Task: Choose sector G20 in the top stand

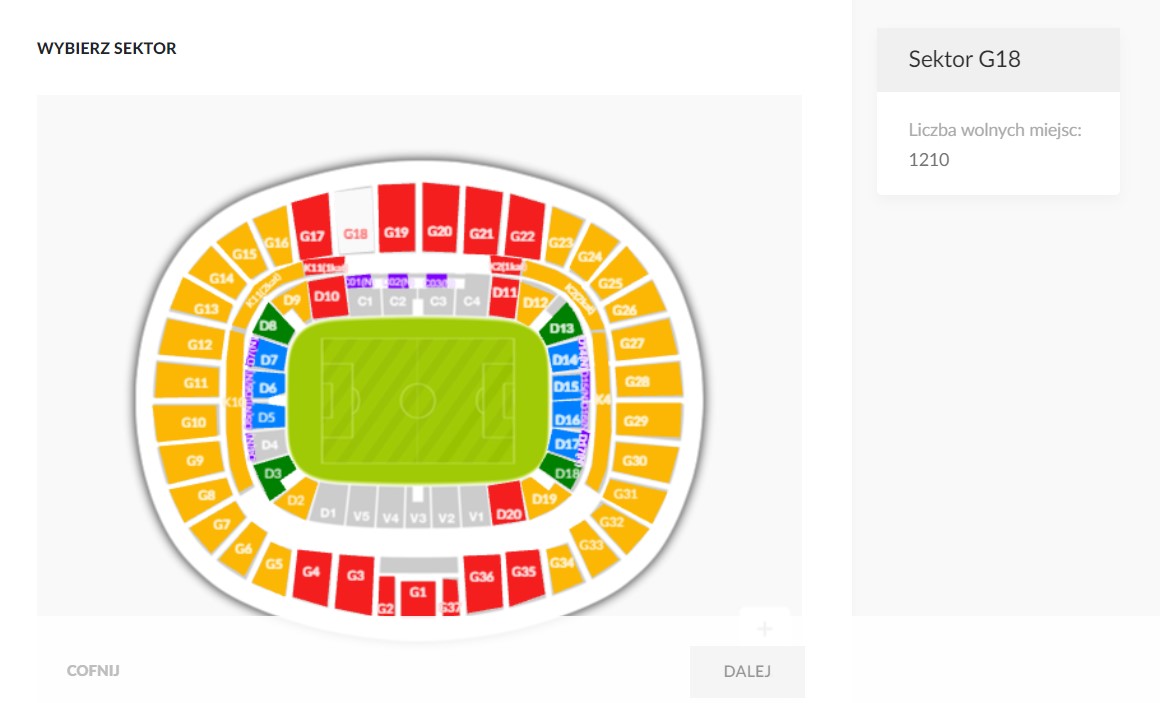Action: (440, 218)
